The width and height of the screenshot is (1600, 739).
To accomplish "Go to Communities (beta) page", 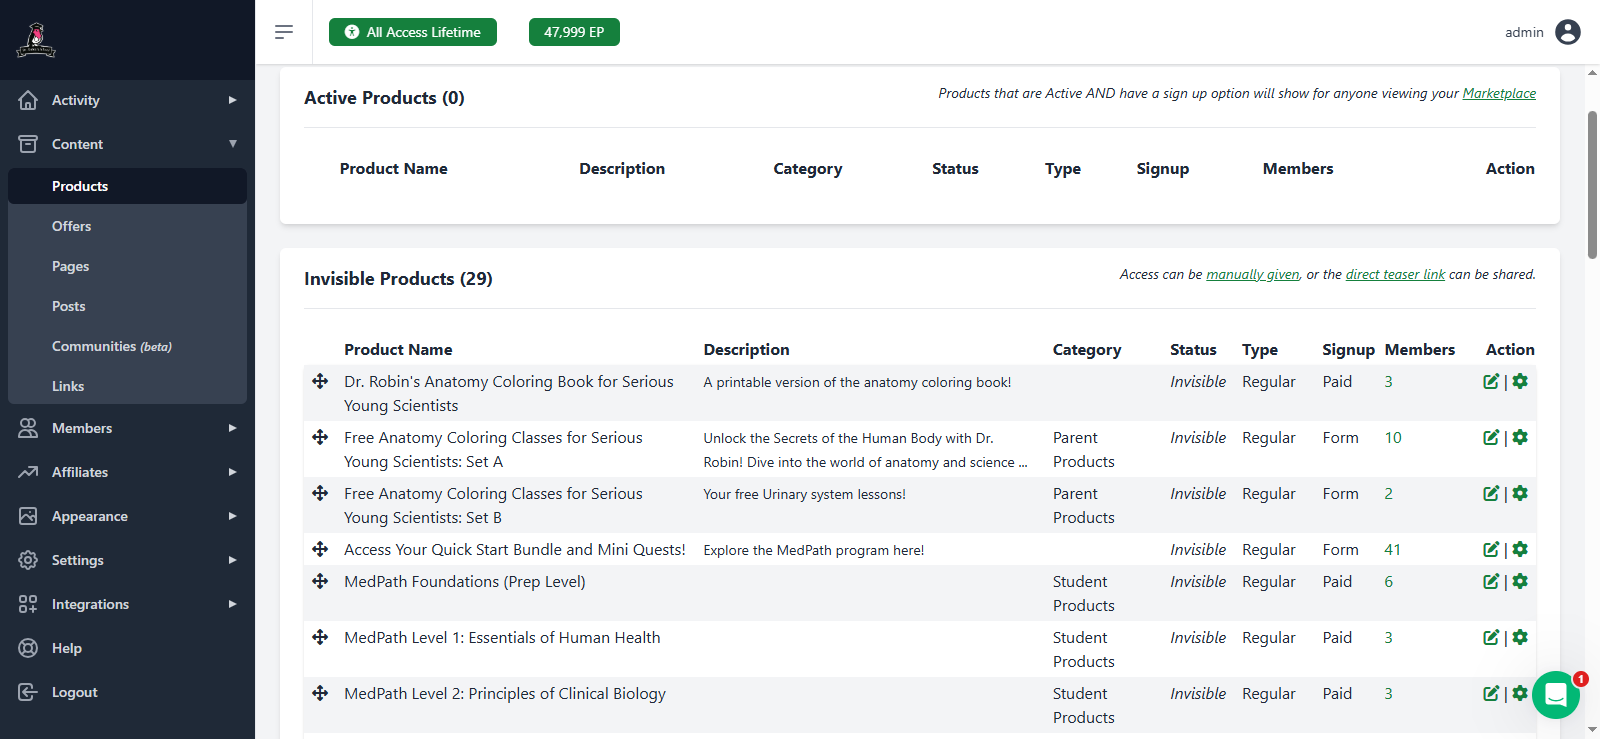I will (111, 346).
